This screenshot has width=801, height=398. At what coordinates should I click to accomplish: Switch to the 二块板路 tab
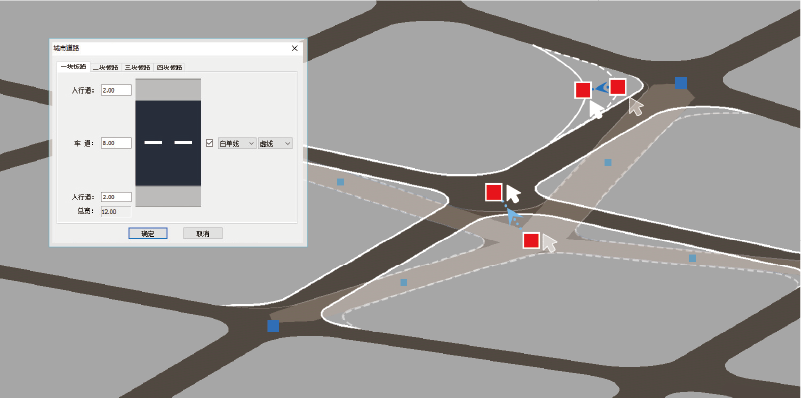point(106,67)
